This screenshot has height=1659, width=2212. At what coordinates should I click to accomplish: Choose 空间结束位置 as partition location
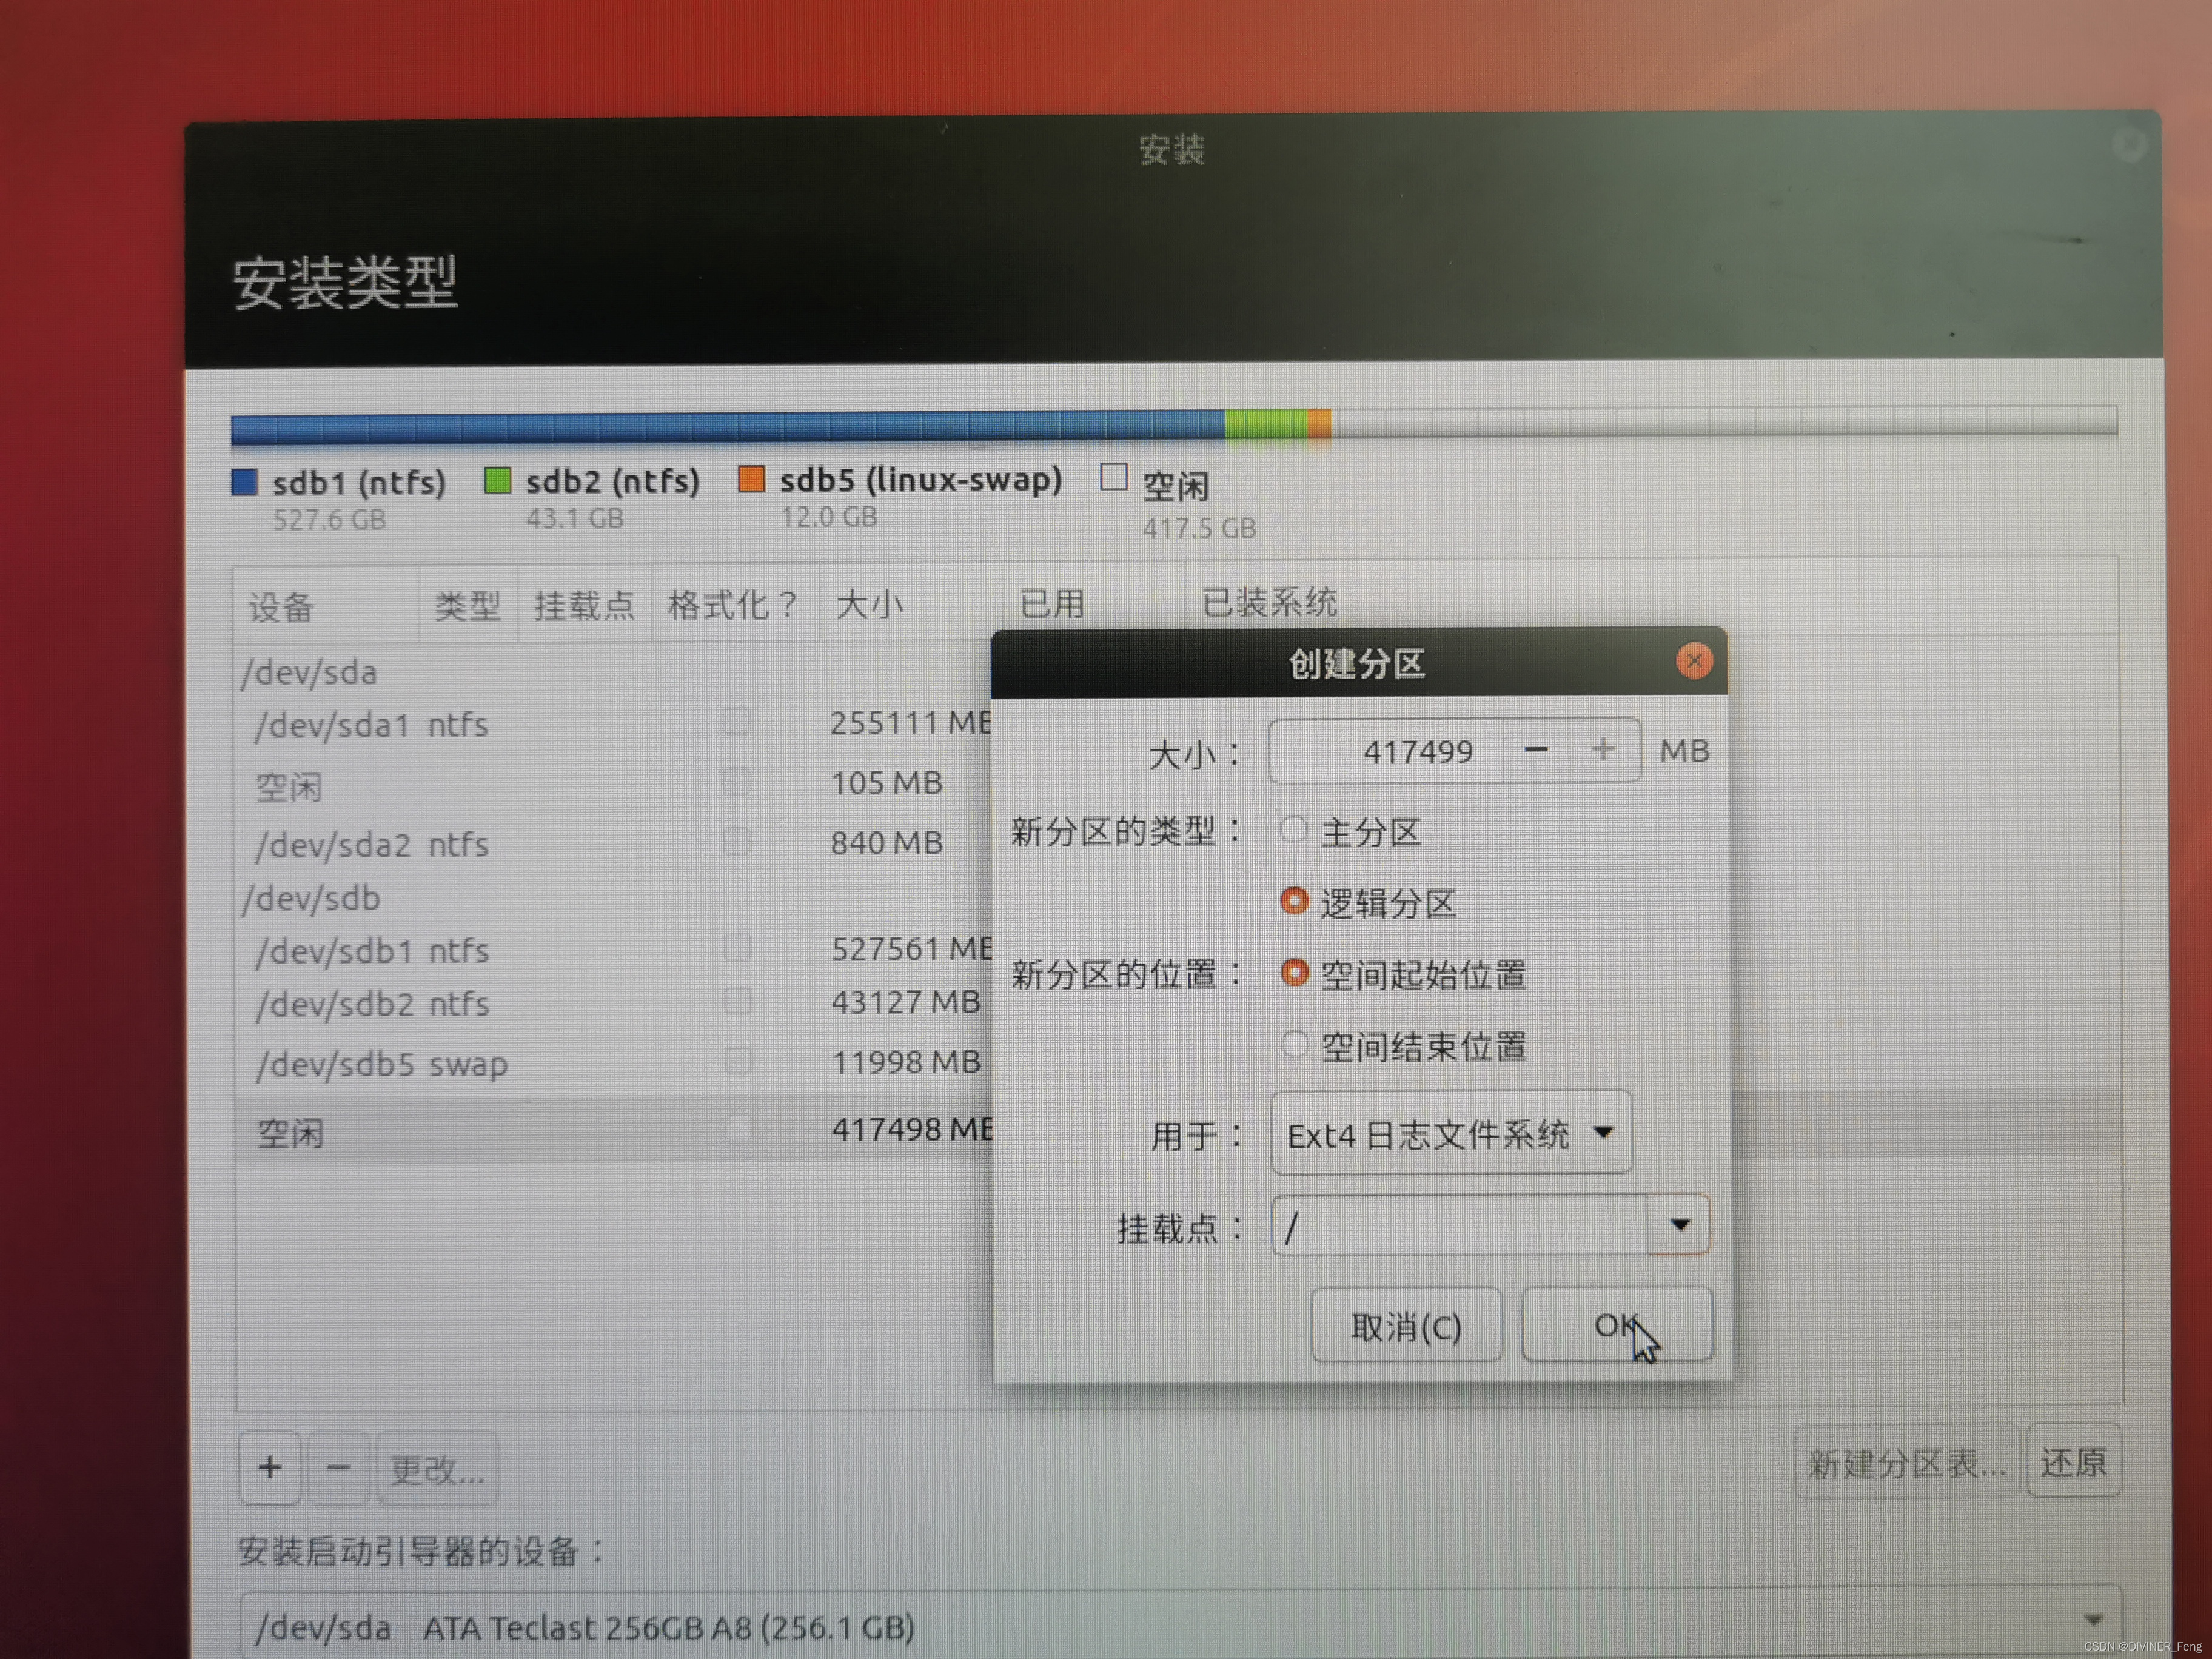point(1403,1047)
